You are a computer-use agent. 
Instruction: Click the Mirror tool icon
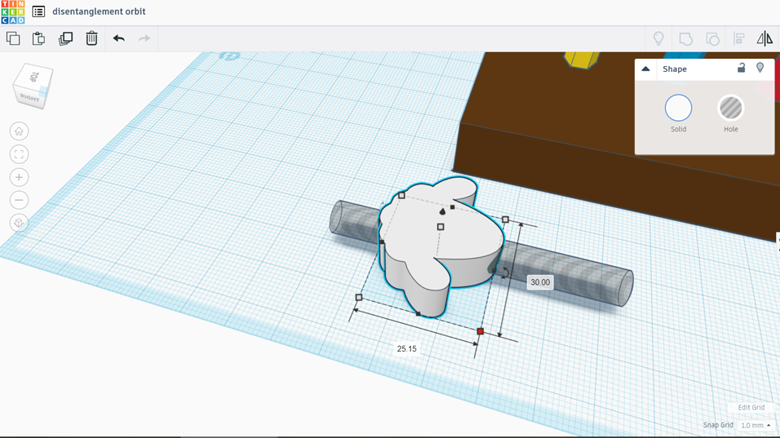coord(765,38)
